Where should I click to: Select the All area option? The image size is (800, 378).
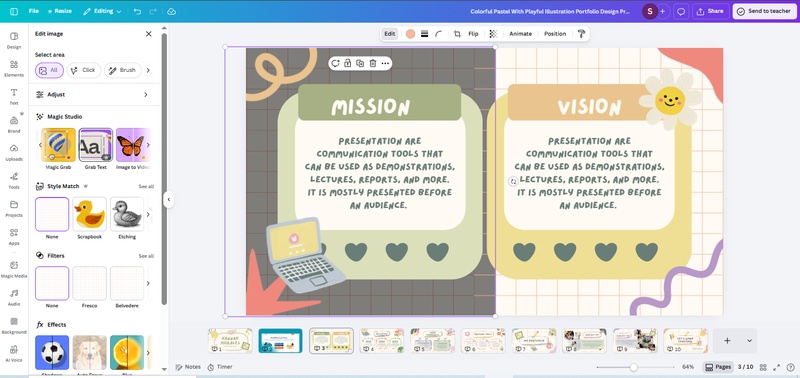pos(49,70)
